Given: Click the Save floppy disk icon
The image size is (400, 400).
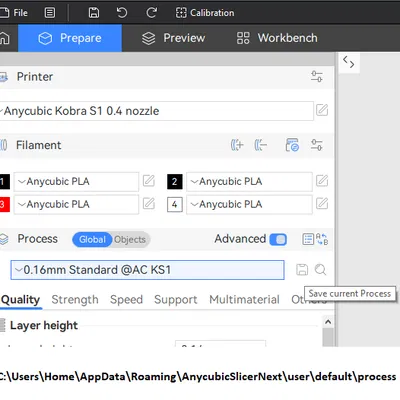Looking at the screenshot, I should (x=94, y=13).
